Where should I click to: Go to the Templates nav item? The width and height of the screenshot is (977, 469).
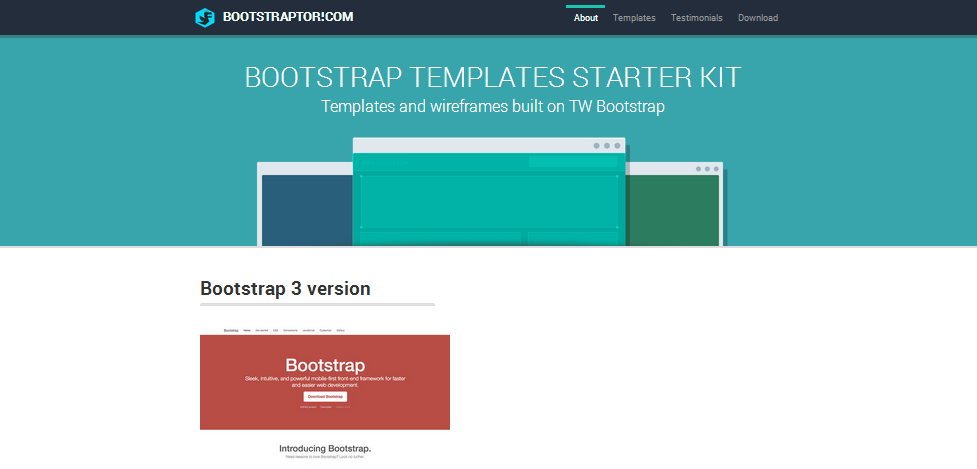634,18
